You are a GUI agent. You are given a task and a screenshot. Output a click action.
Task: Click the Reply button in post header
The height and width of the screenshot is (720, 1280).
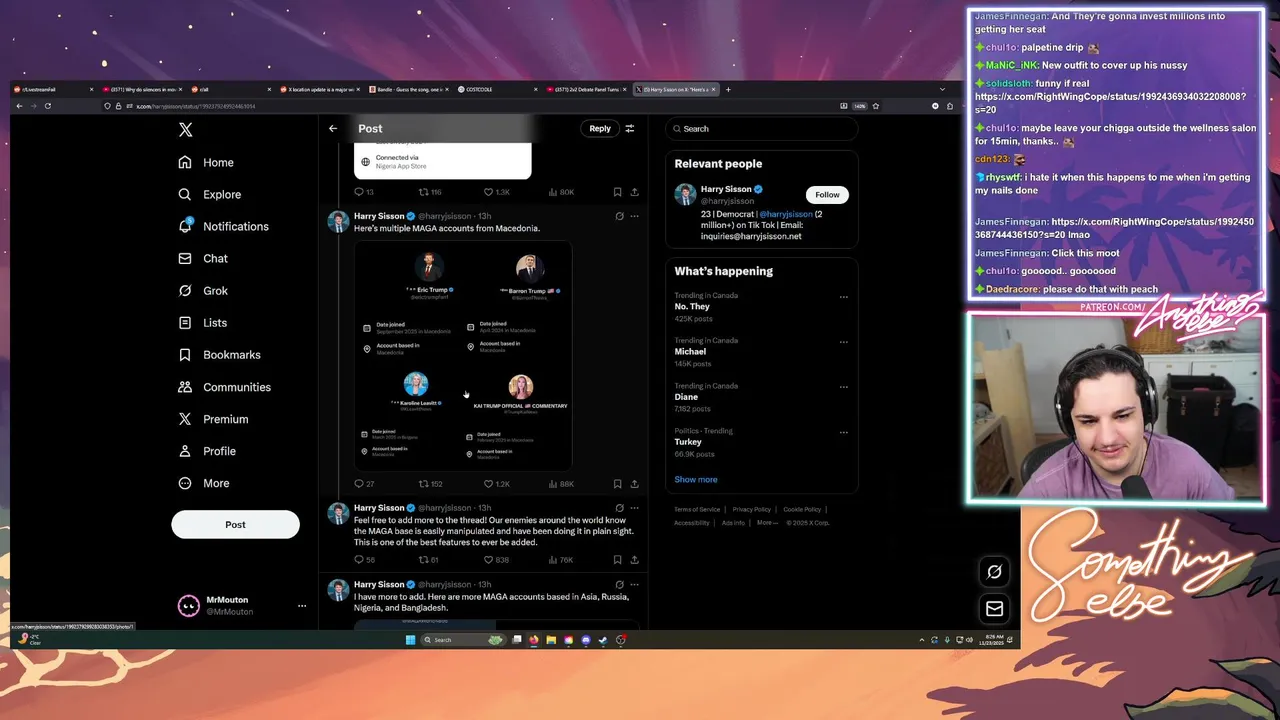[x=600, y=128]
